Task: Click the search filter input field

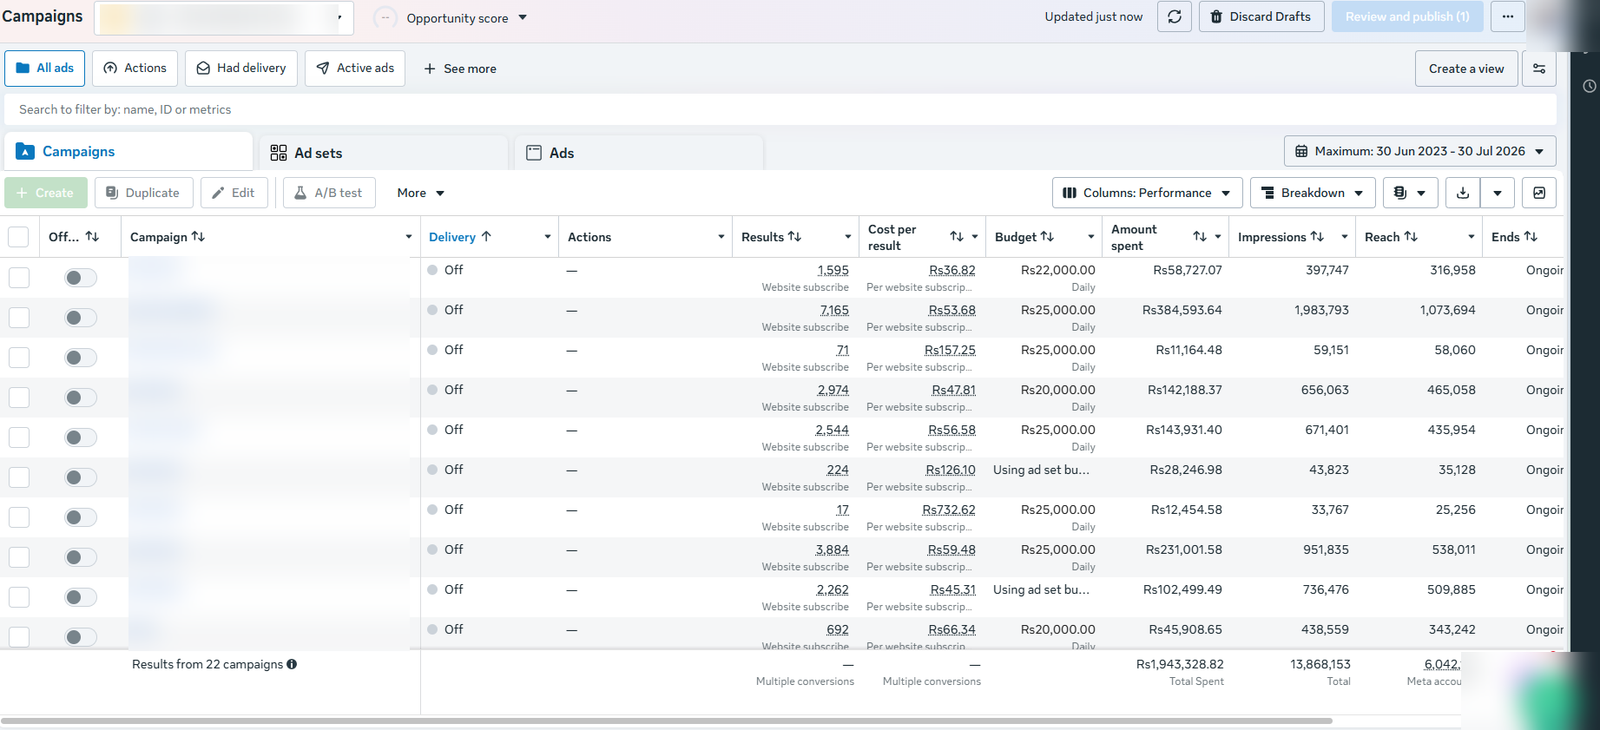Action: coord(780,110)
